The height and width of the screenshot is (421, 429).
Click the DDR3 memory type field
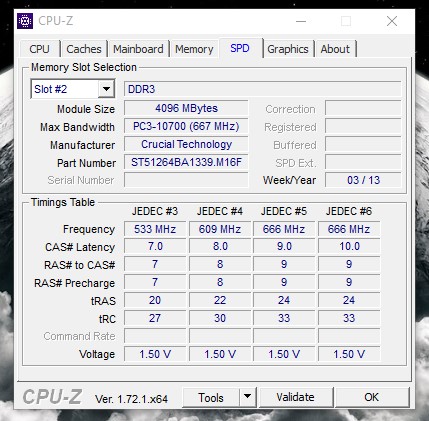[x=262, y=89]
